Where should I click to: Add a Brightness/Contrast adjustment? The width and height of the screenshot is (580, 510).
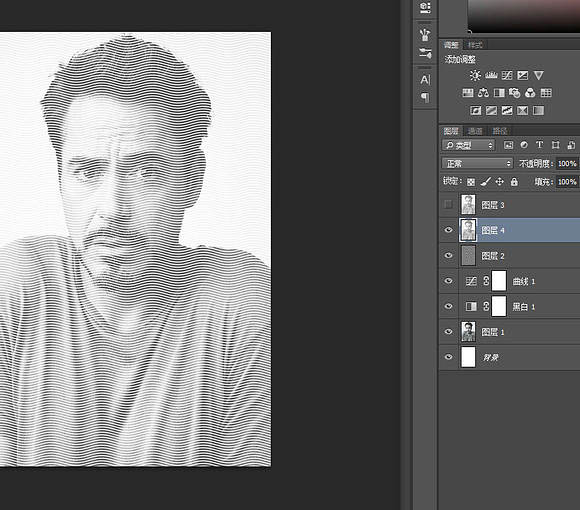(x=475, y=75)
